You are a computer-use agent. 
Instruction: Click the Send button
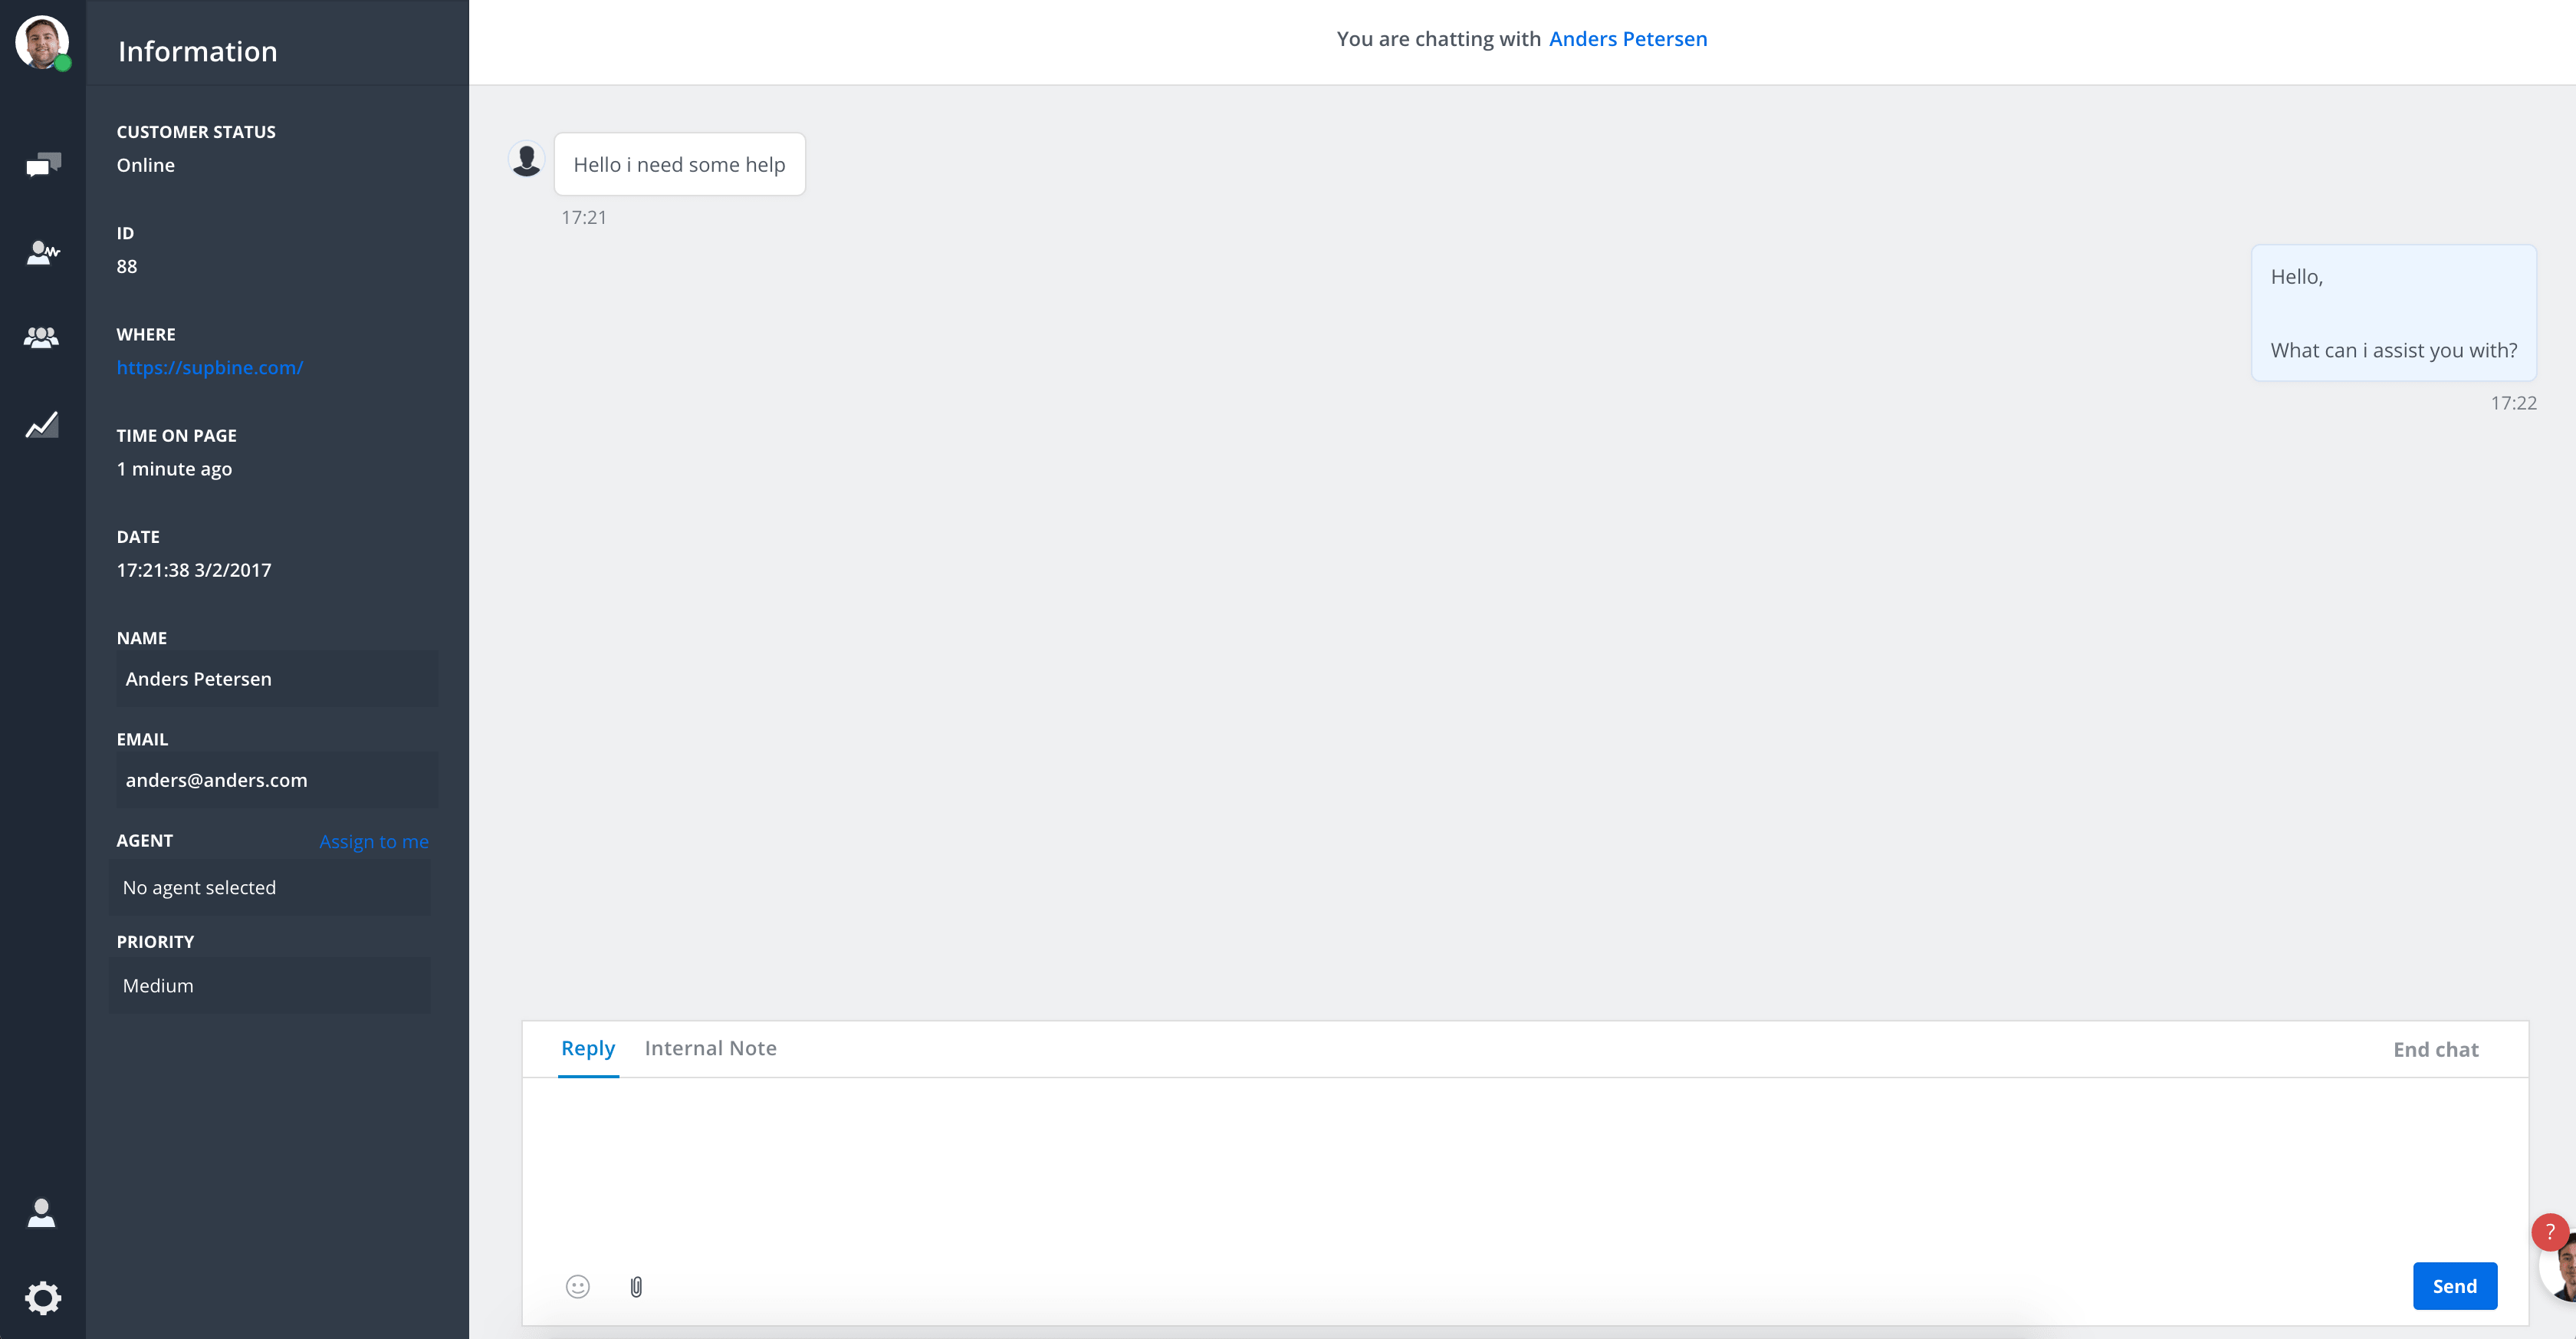2455,1286
